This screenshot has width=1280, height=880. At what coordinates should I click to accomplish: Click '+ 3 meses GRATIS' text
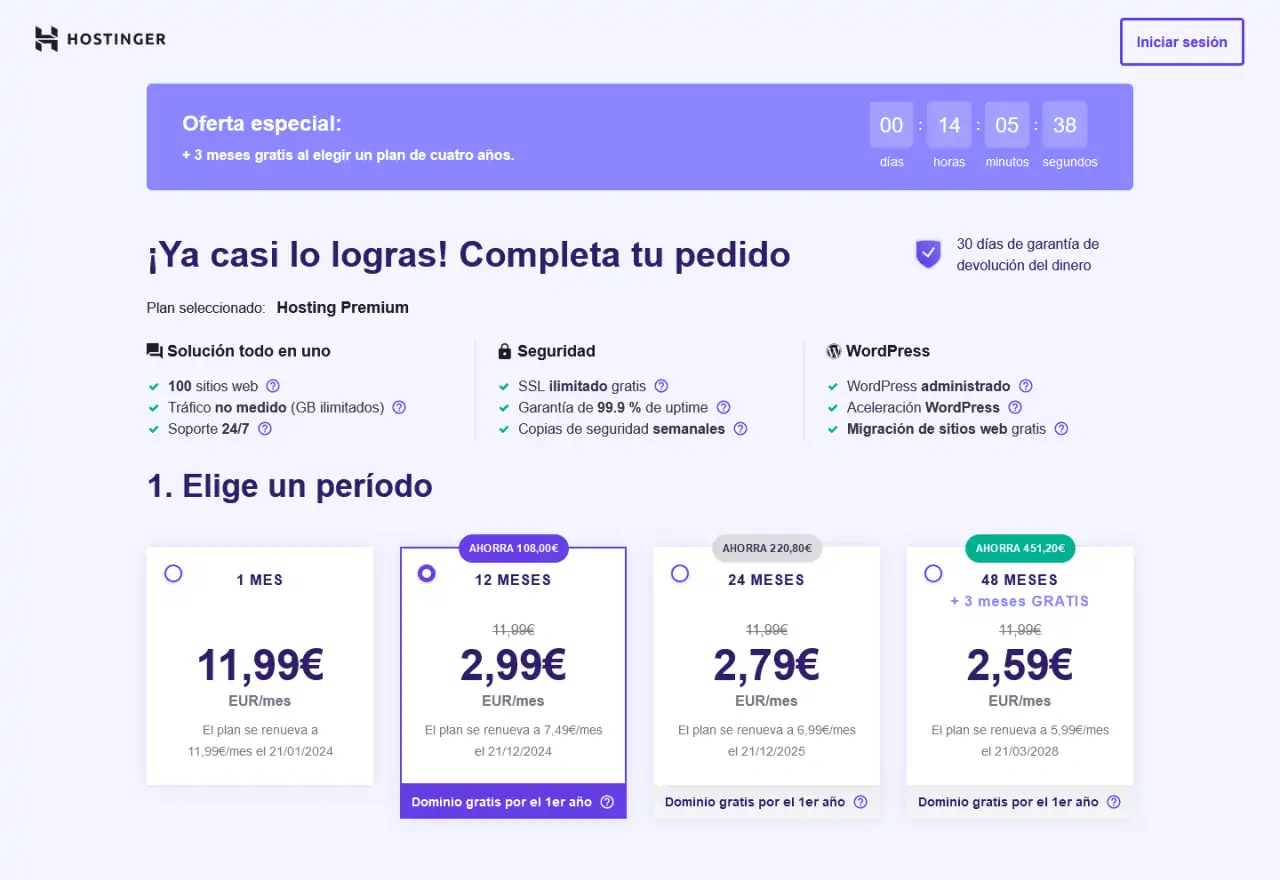[1020, 601]
